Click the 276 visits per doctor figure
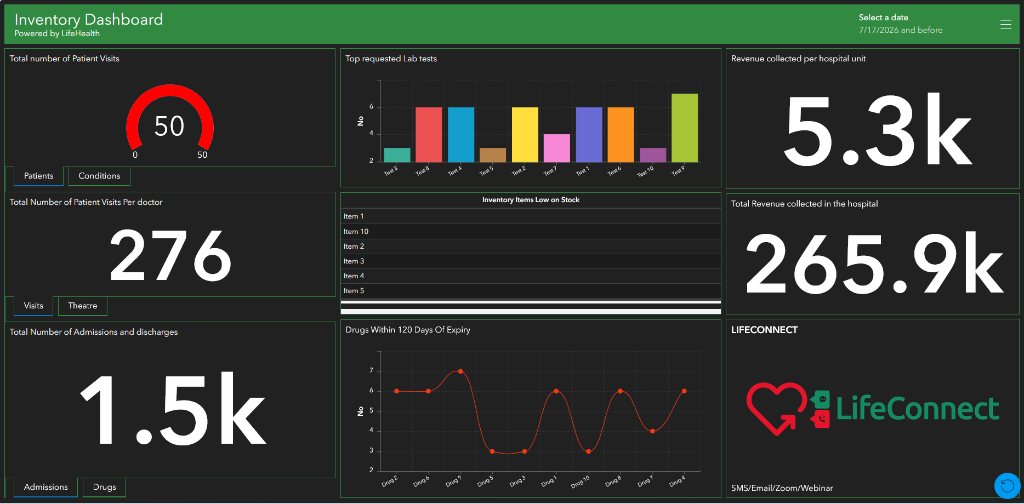This screenshot has height=504, width=1024. coord(170,254)
